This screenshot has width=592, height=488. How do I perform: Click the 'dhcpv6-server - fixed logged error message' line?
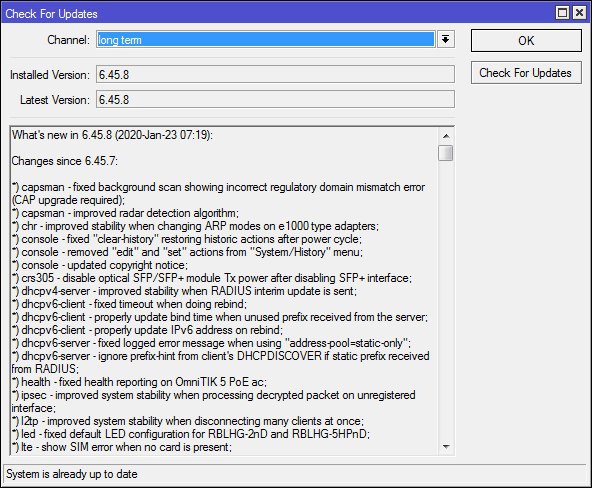[x=211, y=343]
